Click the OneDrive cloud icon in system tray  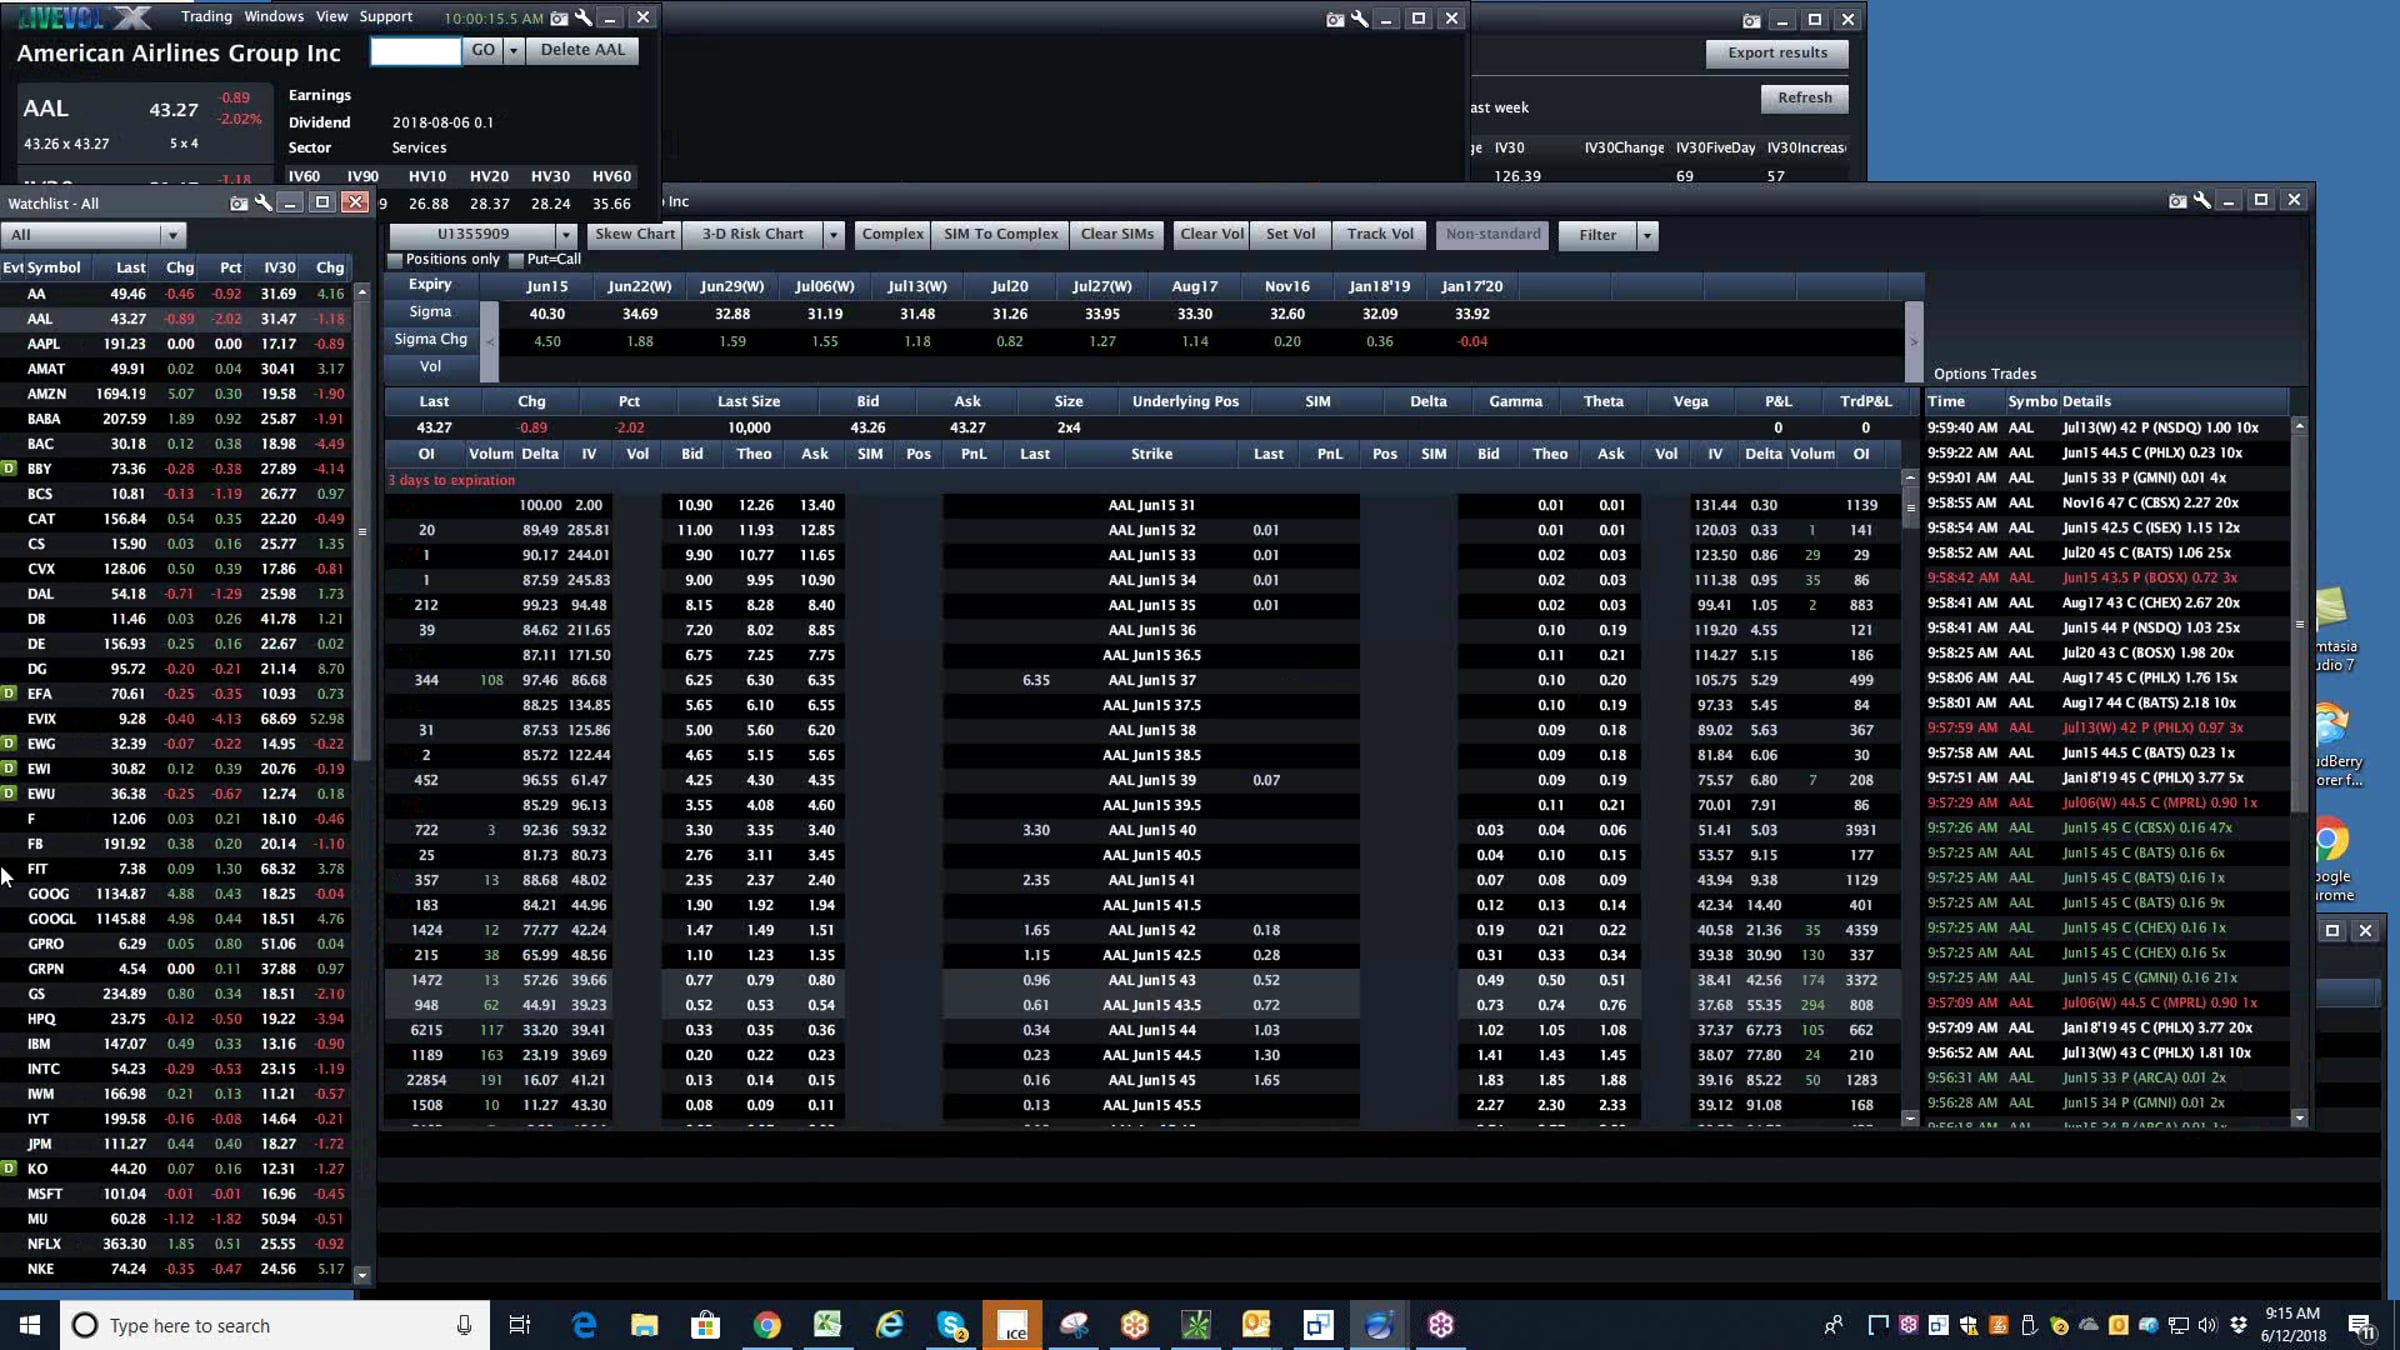point(2088,1325)
